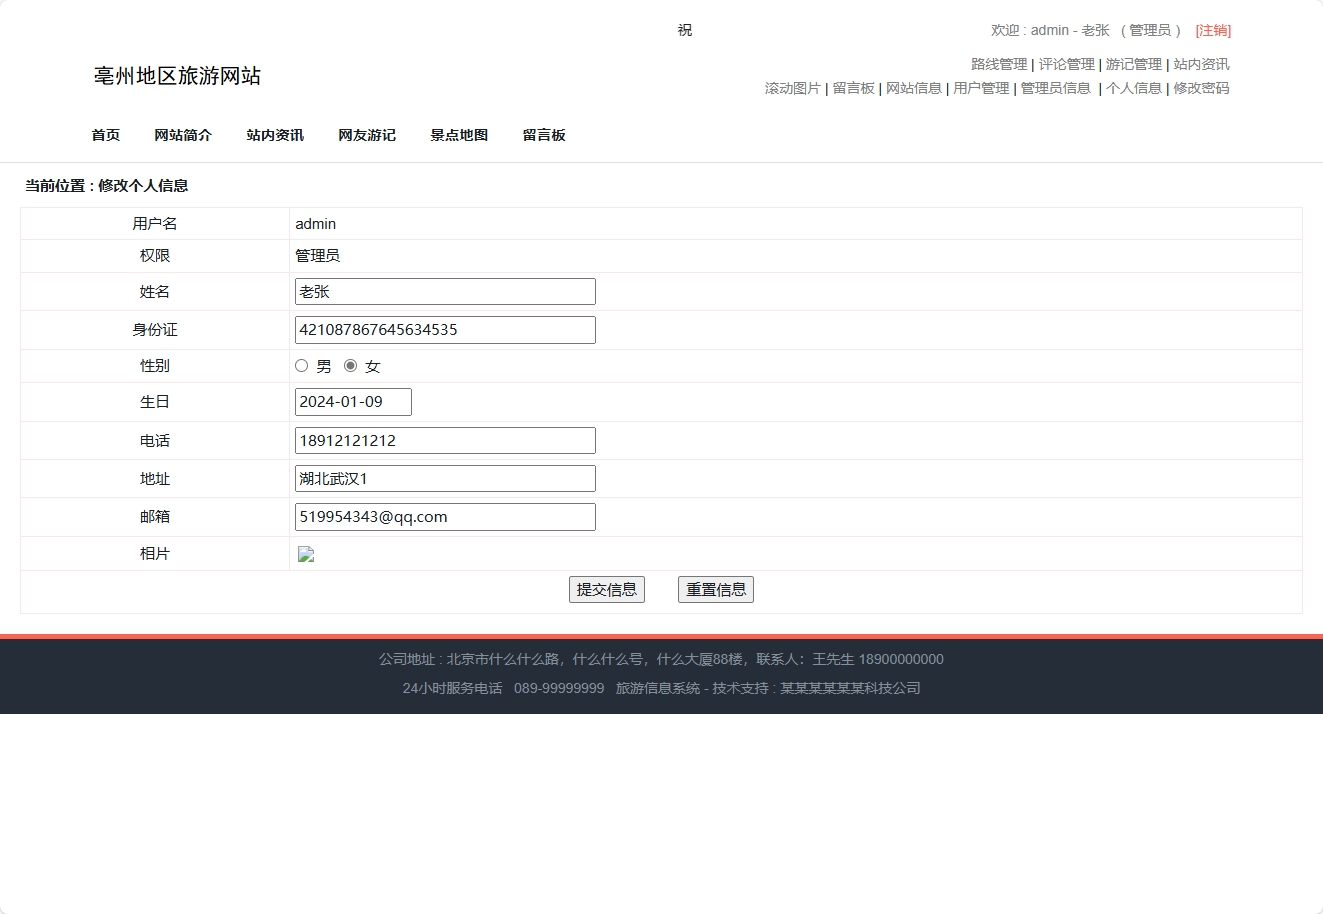Click the 姓名 name input field

(x=444, y=291)
